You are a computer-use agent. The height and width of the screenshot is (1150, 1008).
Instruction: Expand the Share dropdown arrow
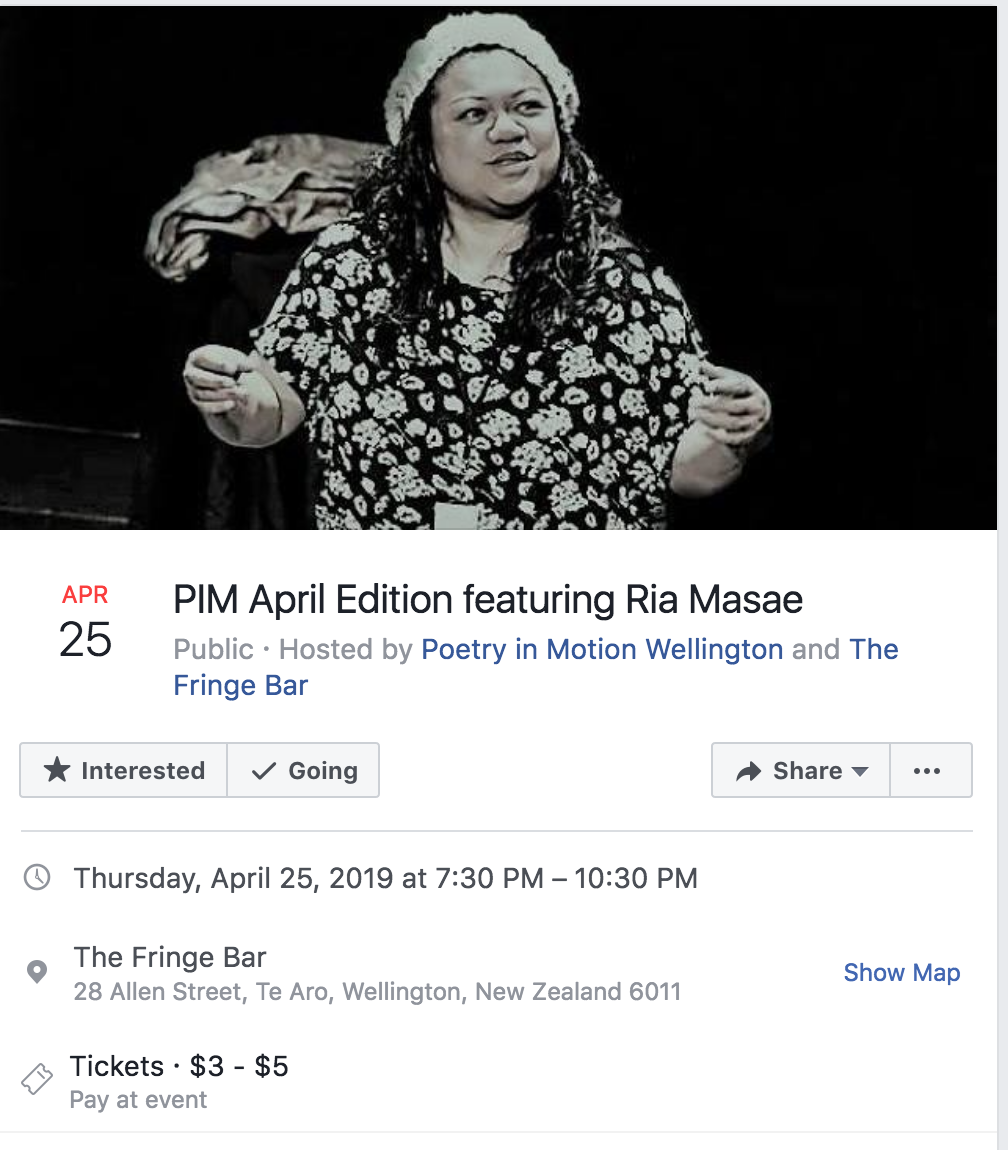860,770
